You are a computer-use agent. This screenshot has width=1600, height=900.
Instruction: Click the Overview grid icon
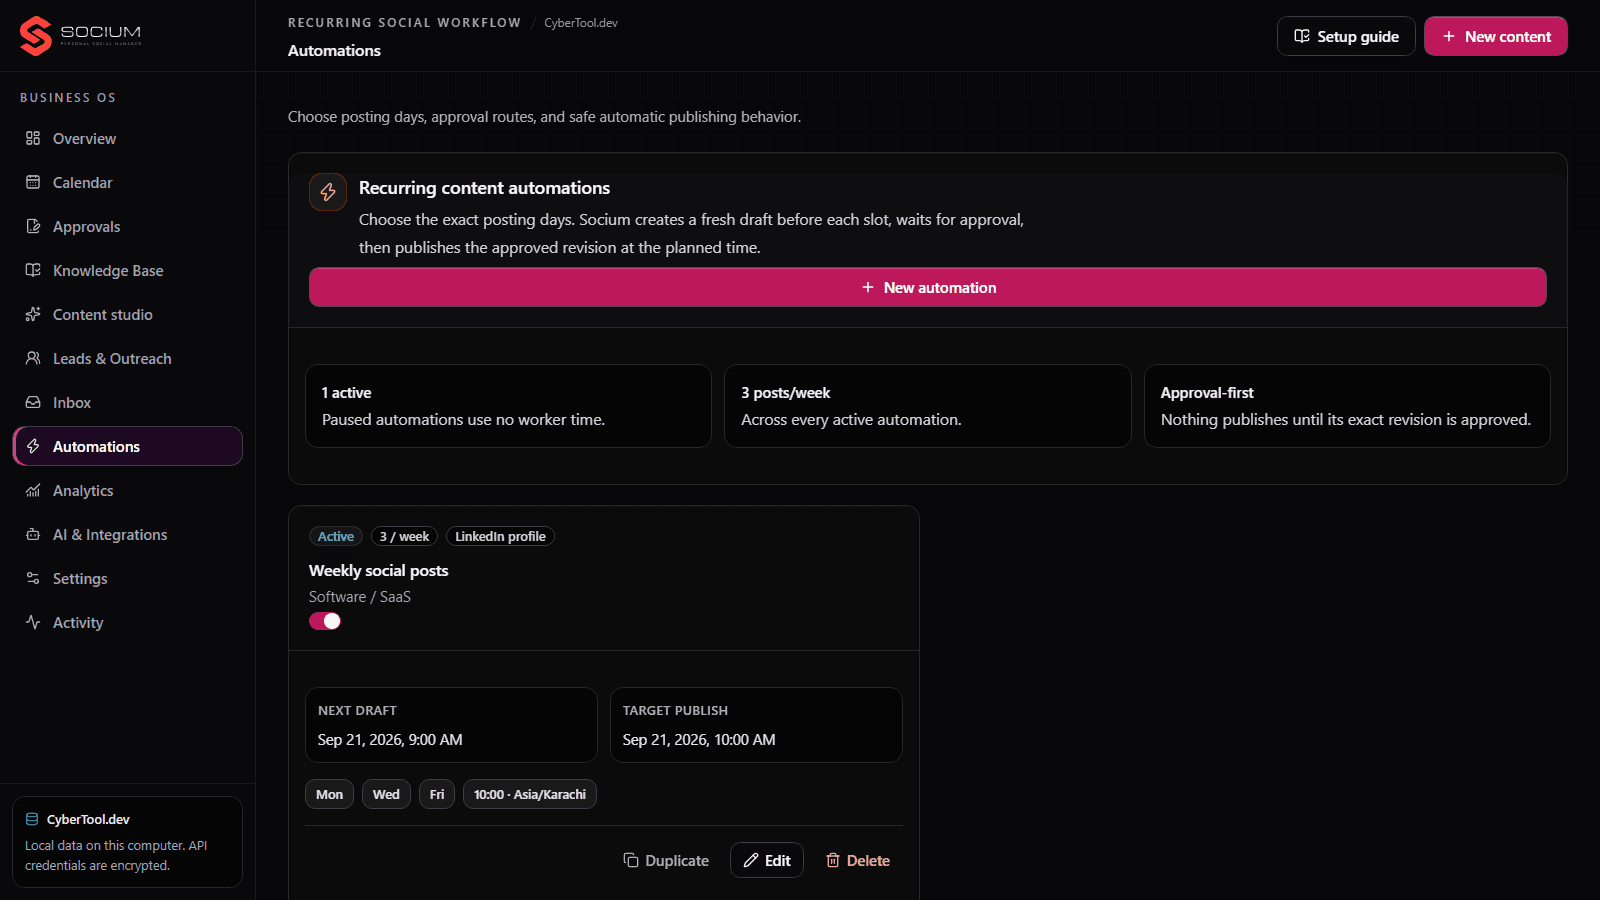point(33,138)
